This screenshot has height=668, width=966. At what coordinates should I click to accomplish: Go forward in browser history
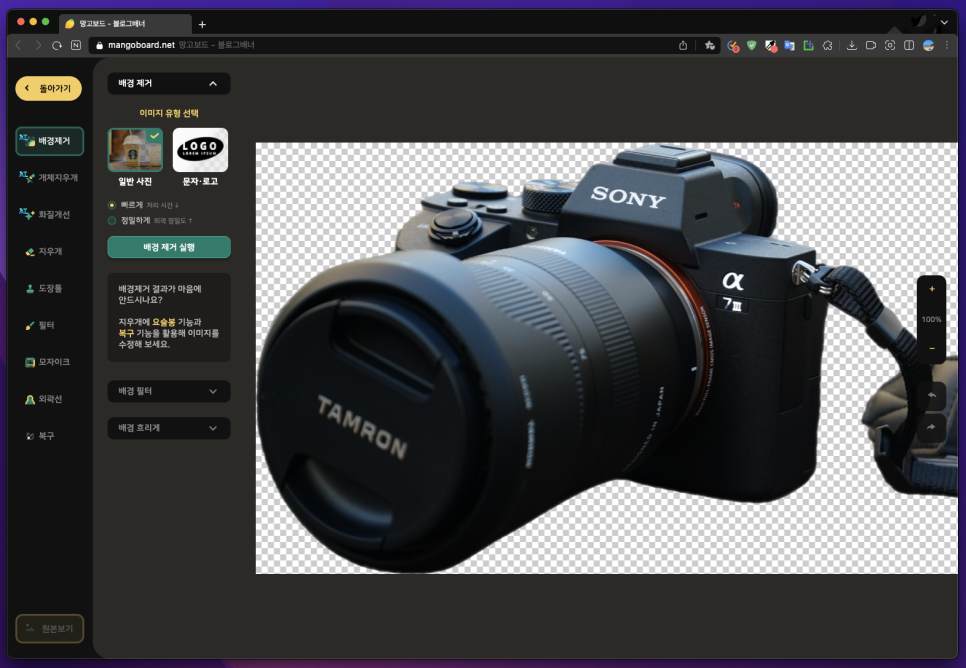tap(38, 45)
